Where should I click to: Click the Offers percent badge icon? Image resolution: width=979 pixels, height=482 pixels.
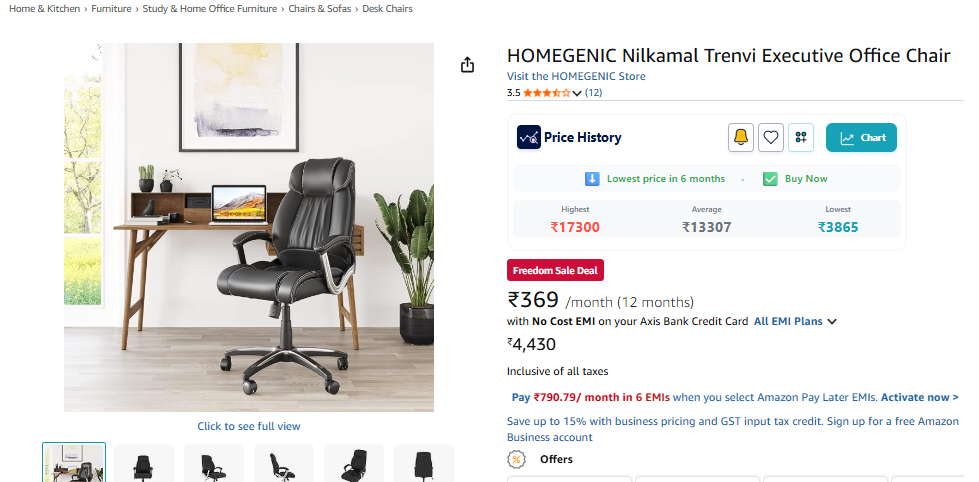pyautogui.click(x=516, y=460)
